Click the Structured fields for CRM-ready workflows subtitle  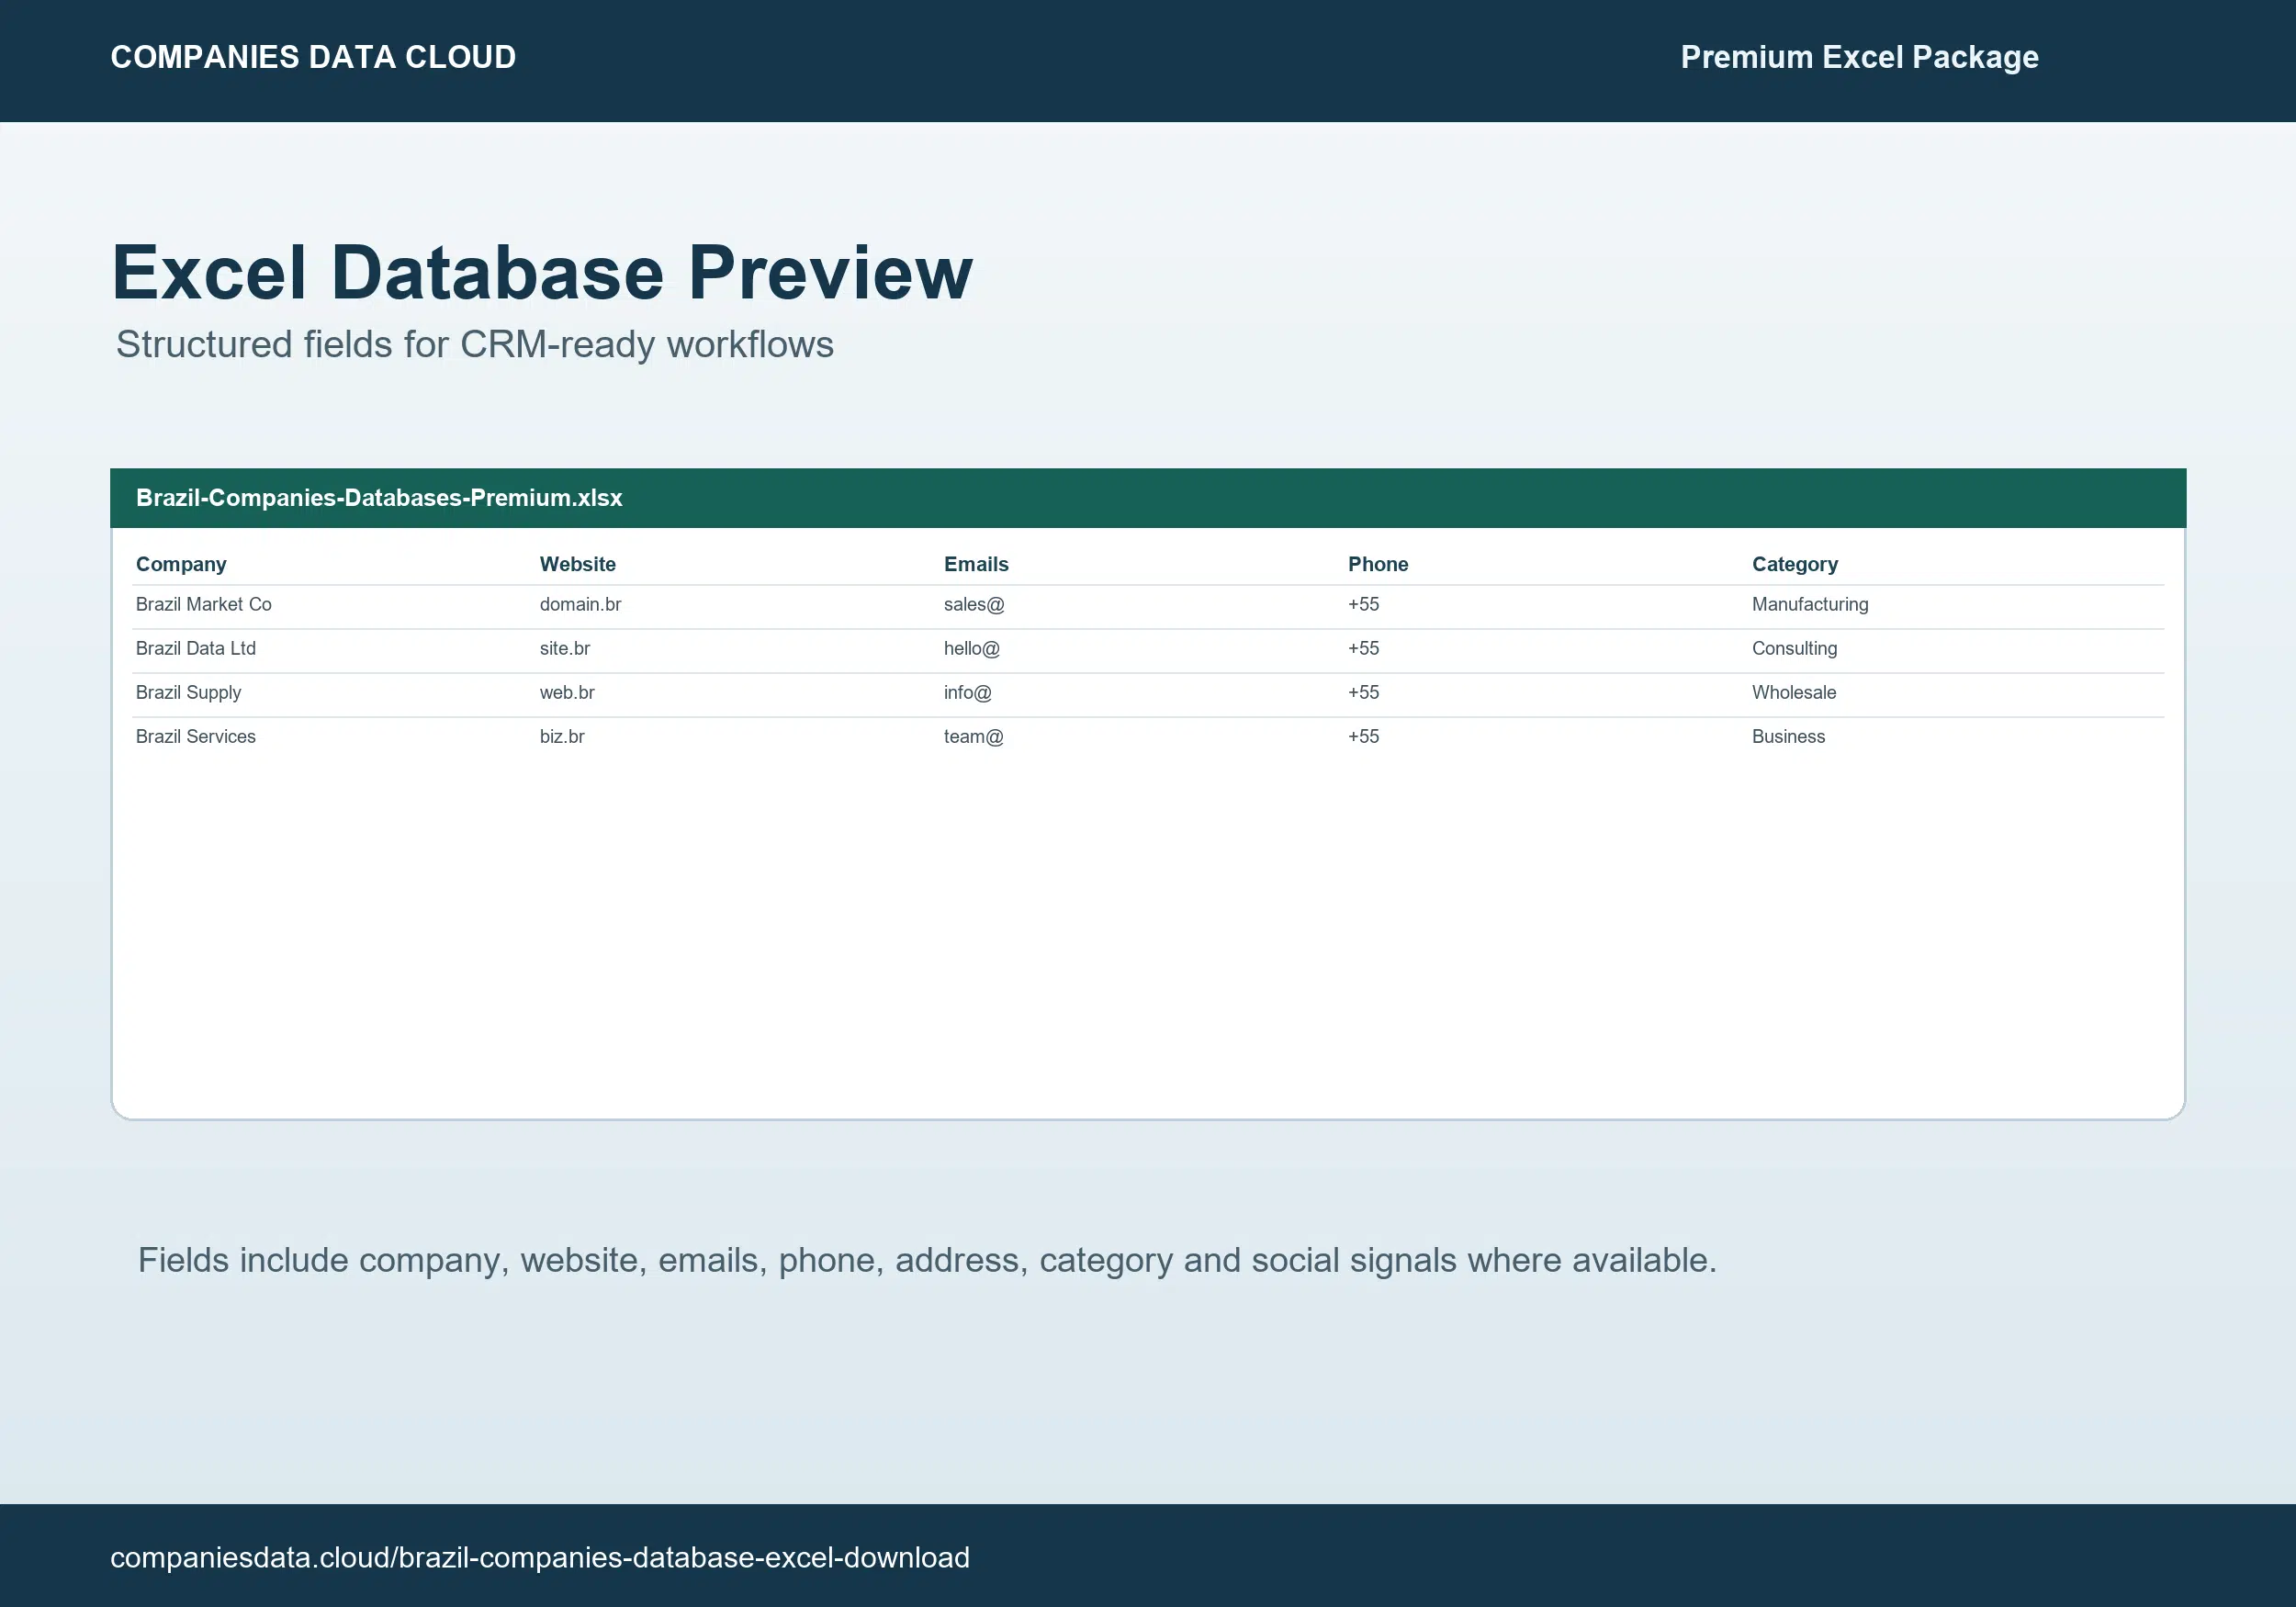(475, 344)
